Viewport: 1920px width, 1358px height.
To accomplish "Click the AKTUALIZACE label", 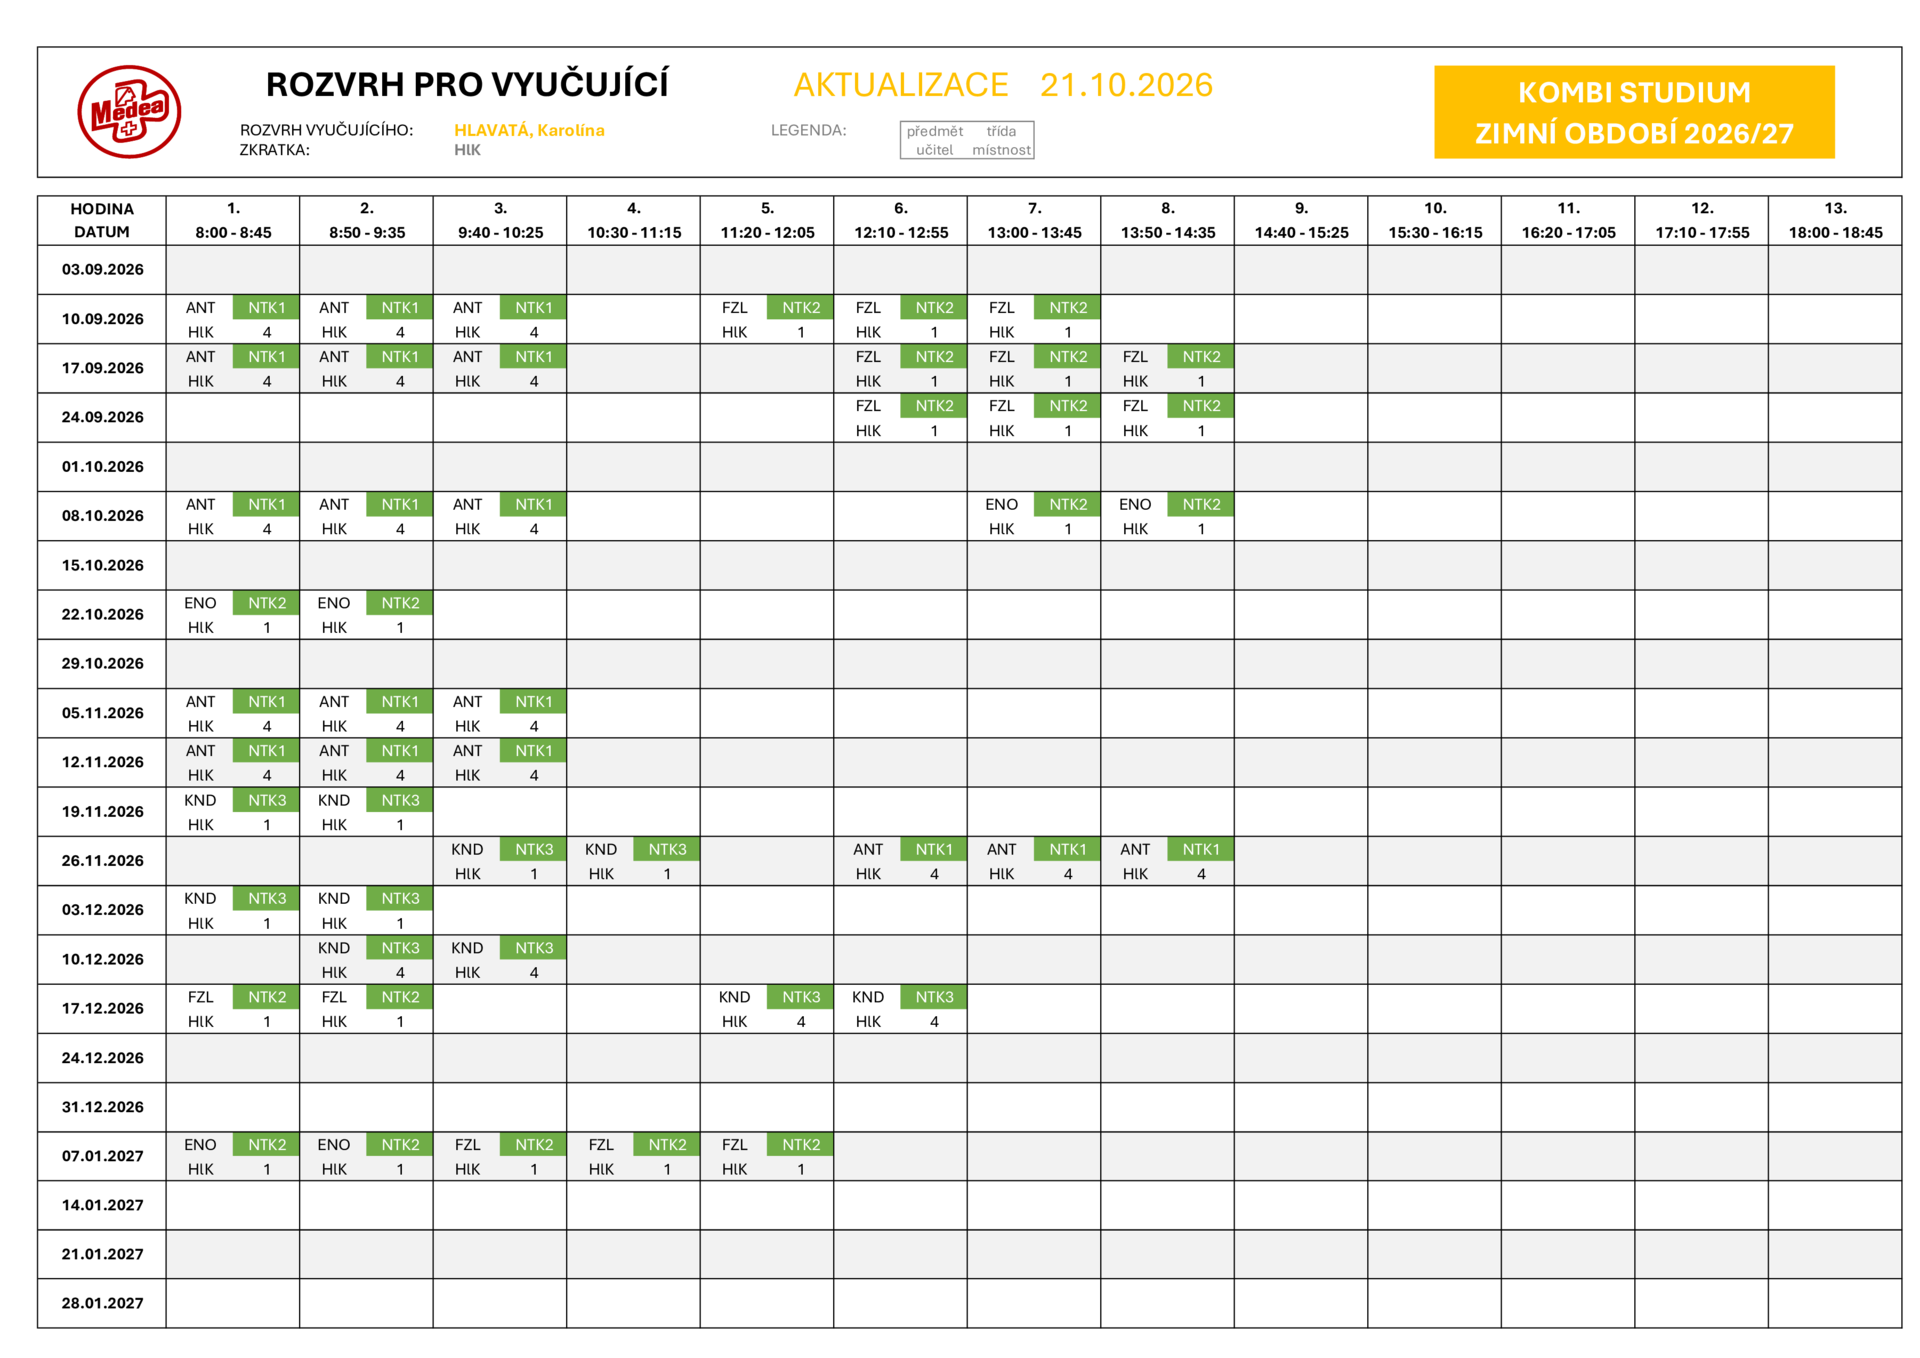I will [x=901, y=85].
